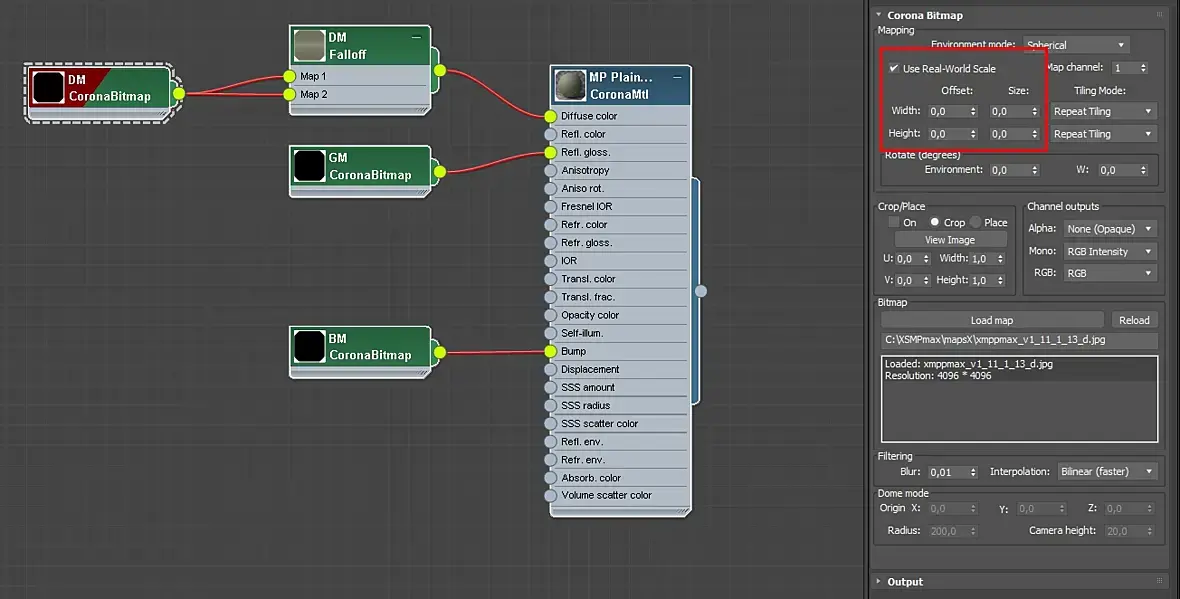
Task: Click the 'Self-illum.' slot label
Action: [582, 333]
